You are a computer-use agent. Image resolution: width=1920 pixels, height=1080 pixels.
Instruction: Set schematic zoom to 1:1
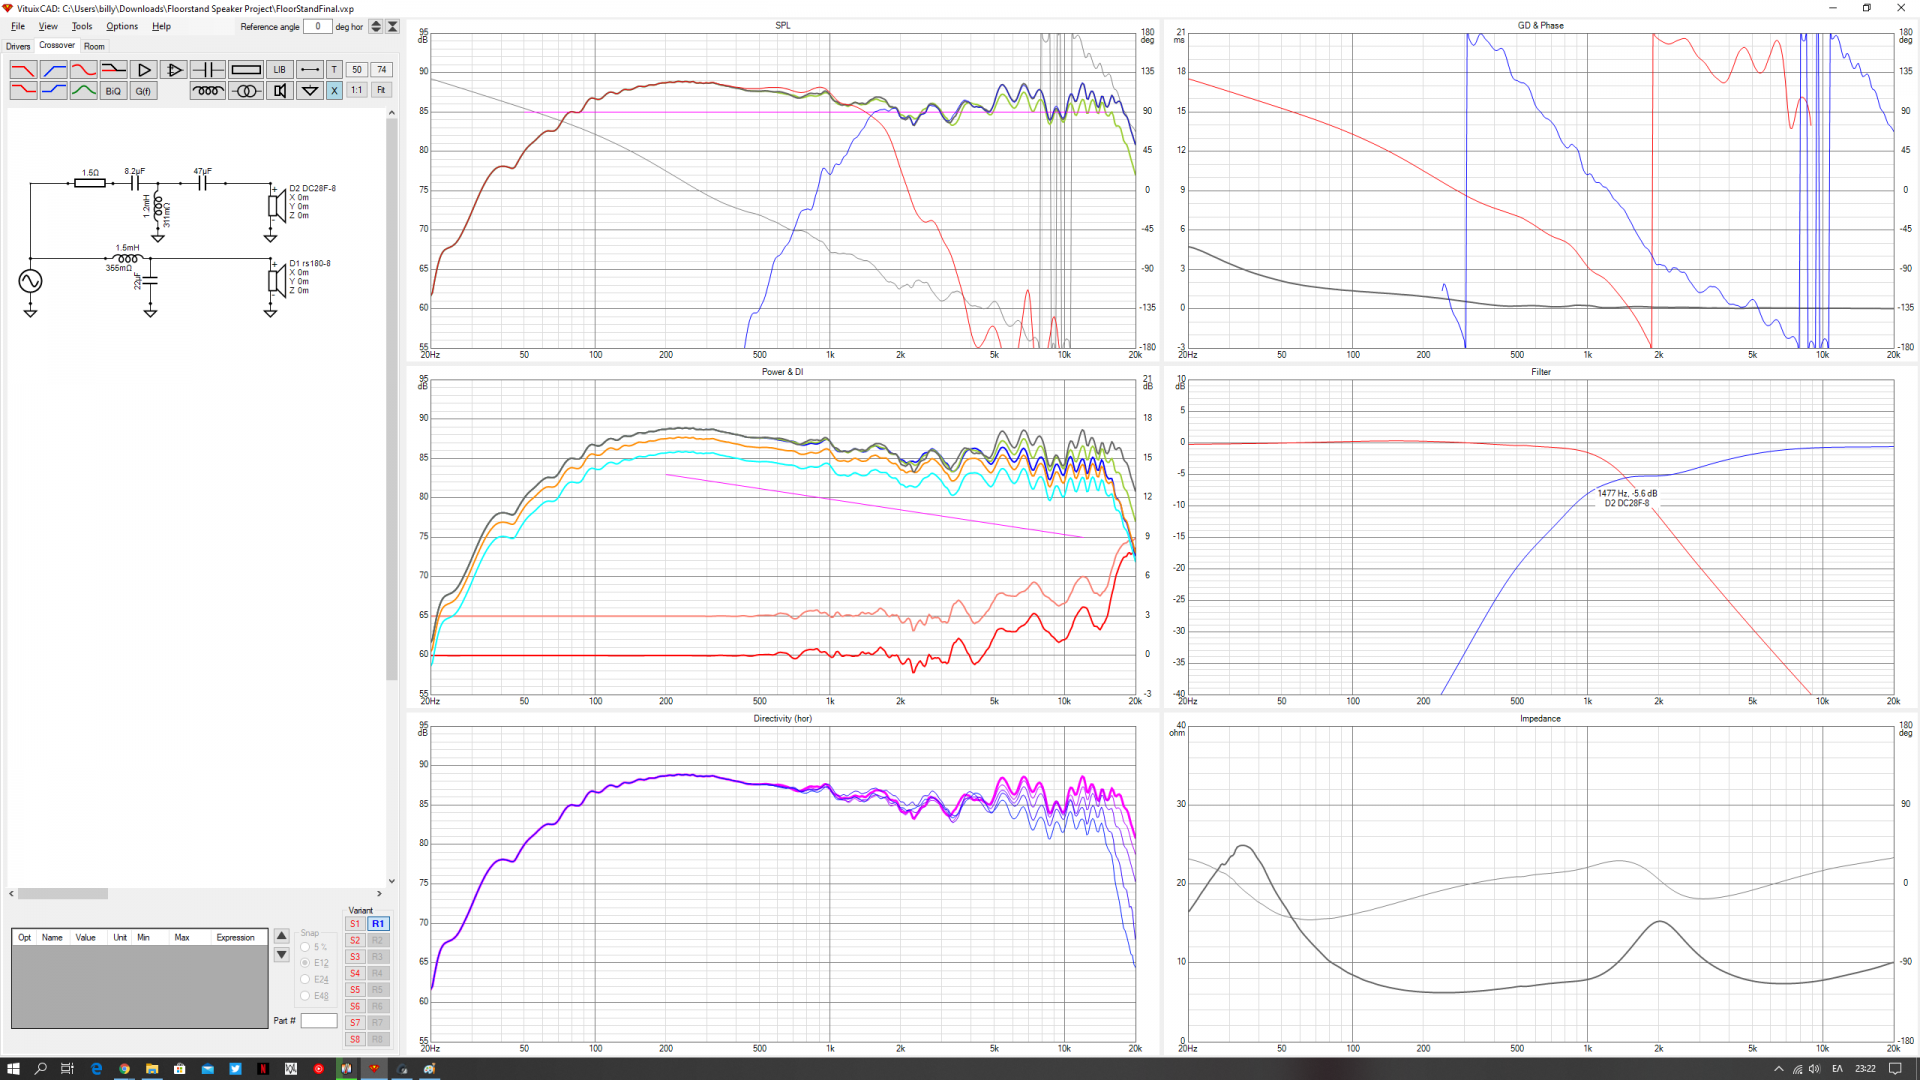(357, 90)
